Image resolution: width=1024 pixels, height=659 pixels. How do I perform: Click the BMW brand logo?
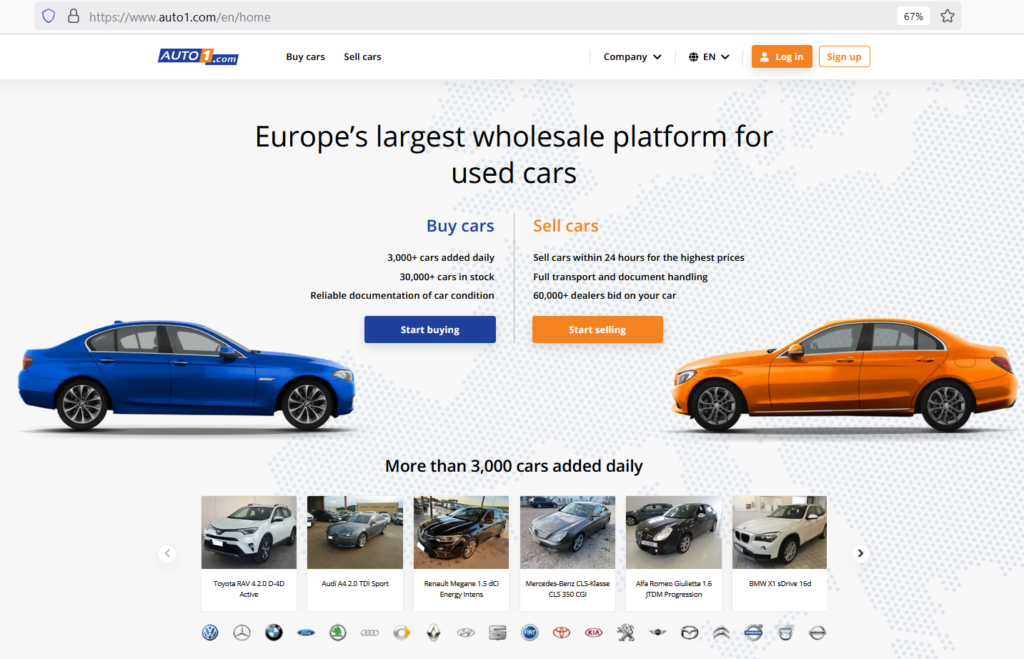coord(273,633)
